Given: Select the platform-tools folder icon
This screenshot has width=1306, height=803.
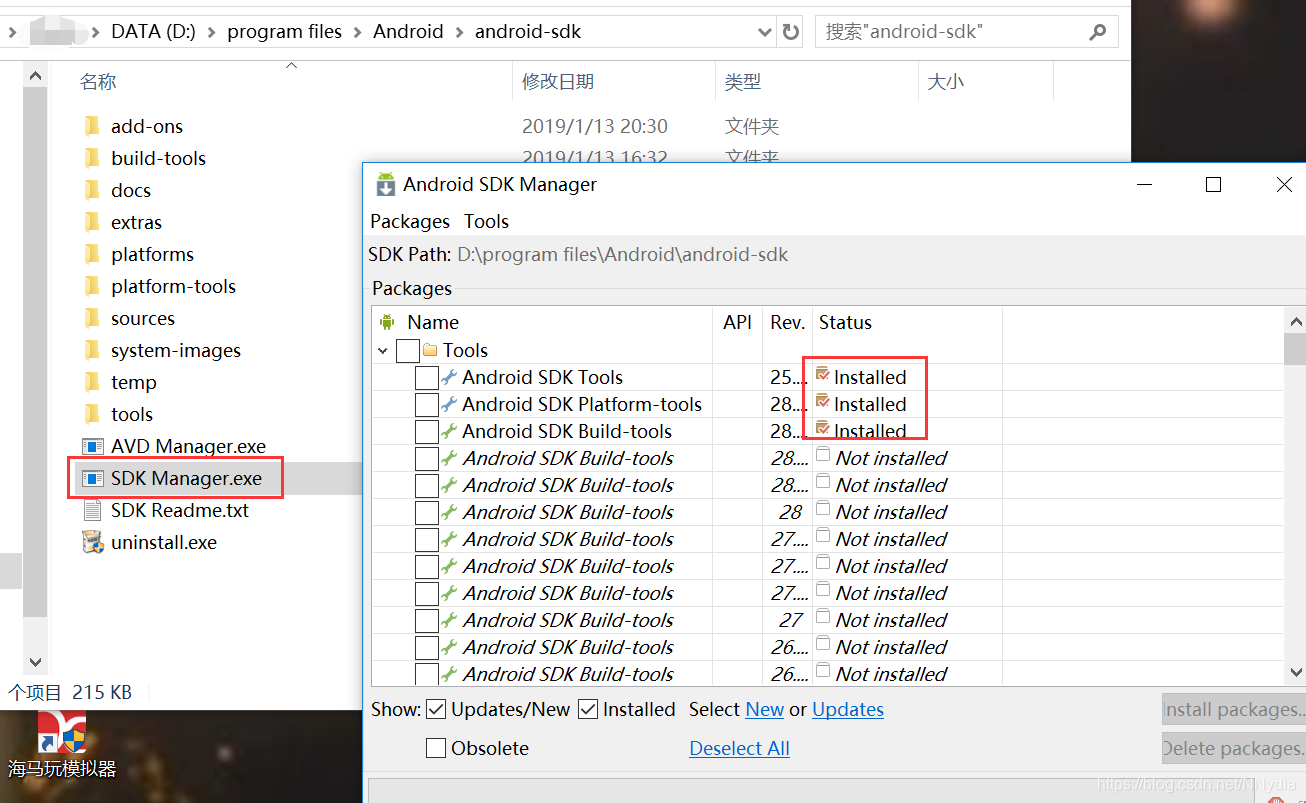Looking at the screenshot, I should (93, 286).
